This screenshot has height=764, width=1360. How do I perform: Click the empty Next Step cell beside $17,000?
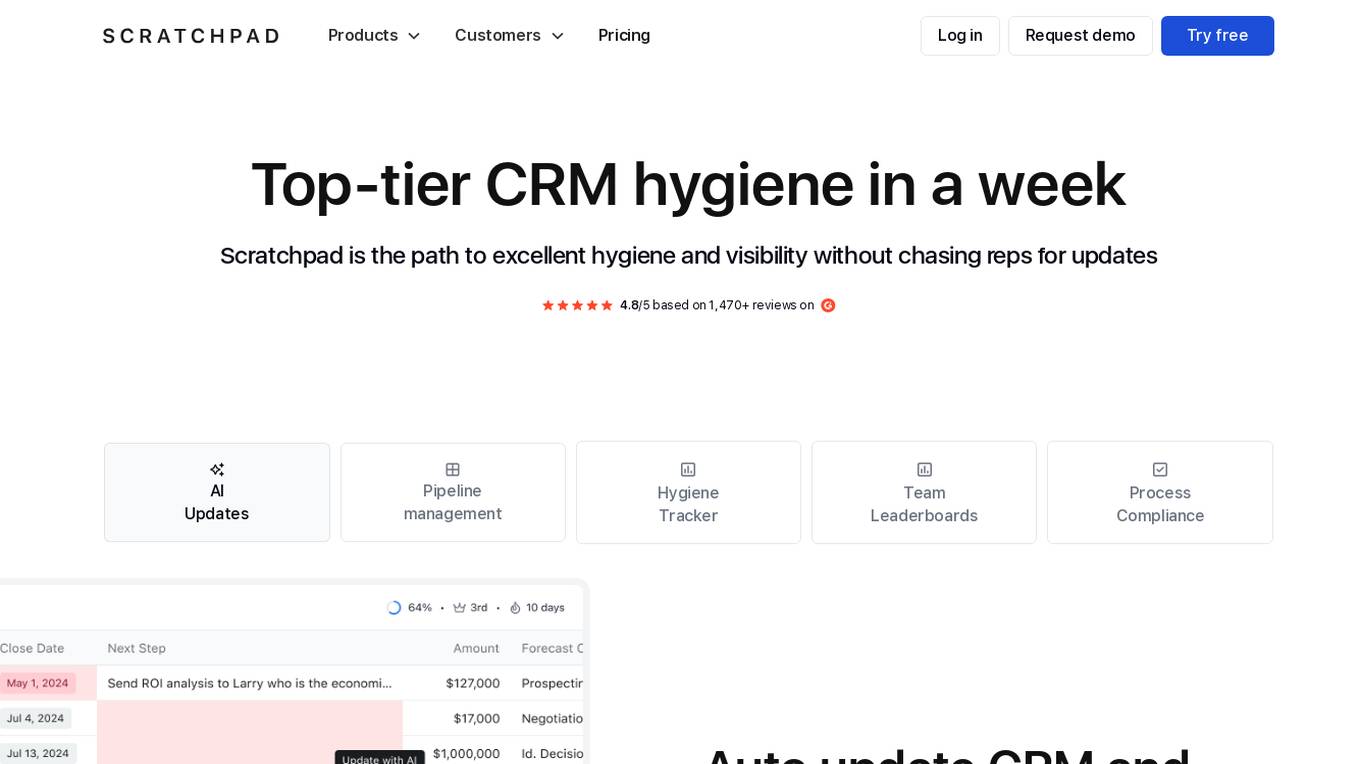coord(250,718)
